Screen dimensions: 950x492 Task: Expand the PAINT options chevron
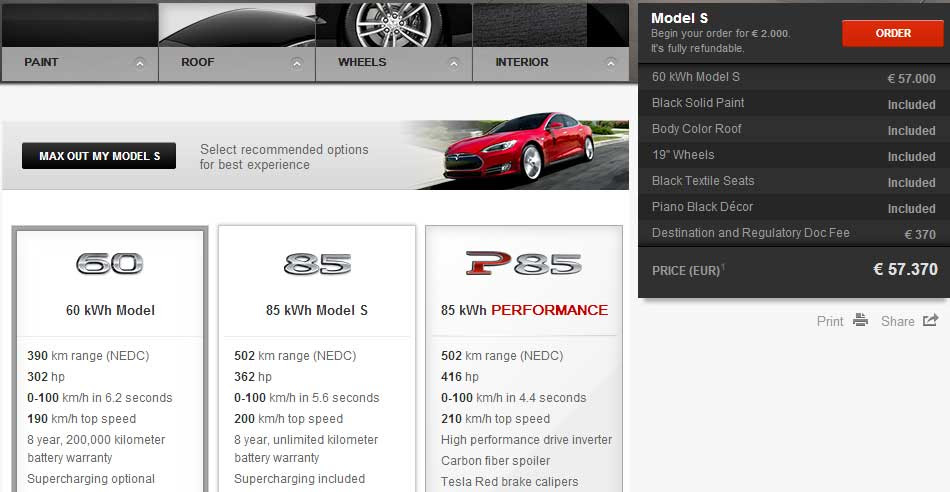pyautogui.click(x=140, y=62)
